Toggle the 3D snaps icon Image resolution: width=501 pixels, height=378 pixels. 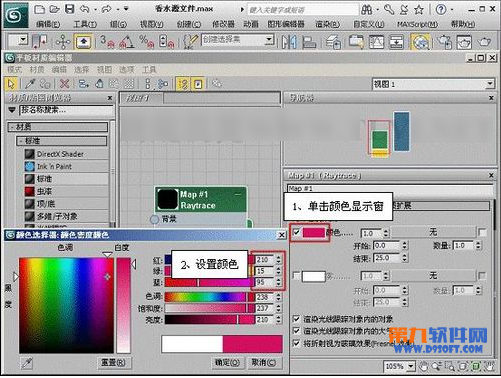[x=107, y=41]
